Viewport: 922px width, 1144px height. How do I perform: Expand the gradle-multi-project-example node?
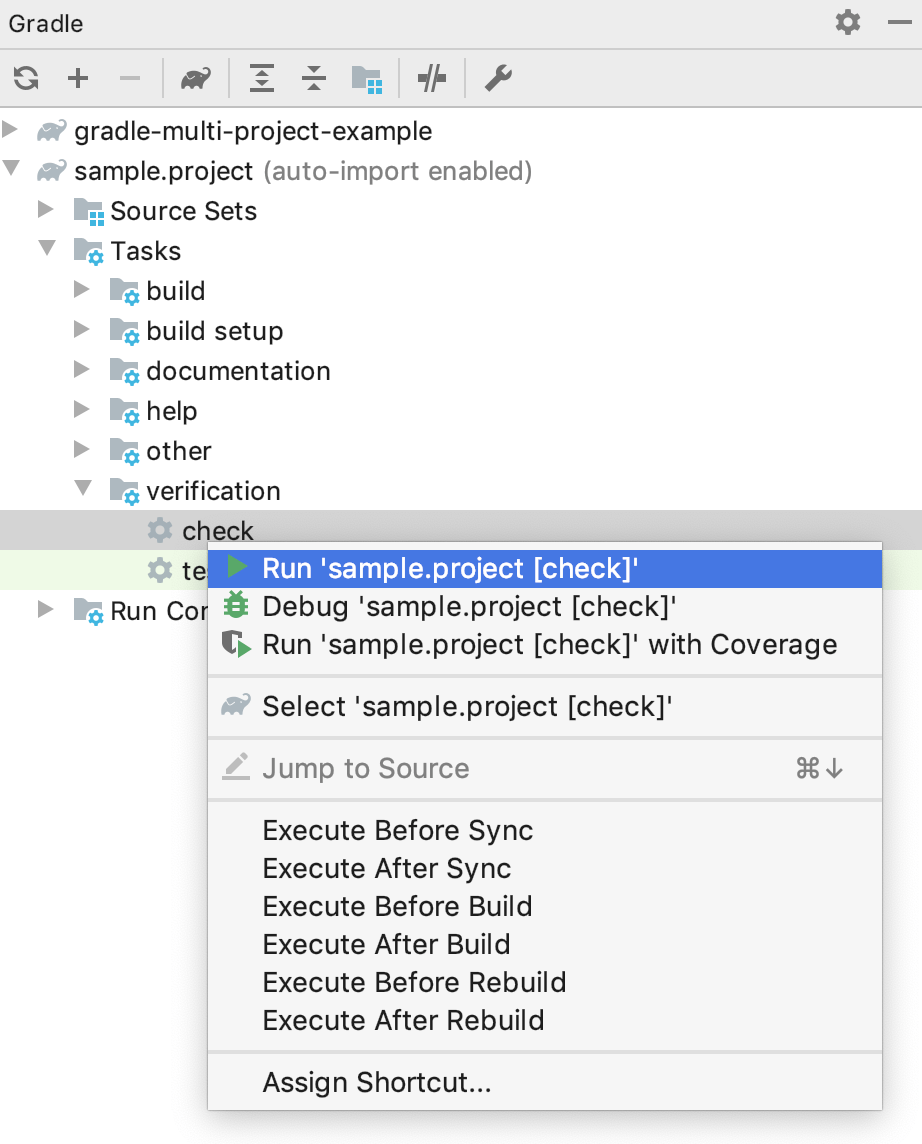(11, 131)
